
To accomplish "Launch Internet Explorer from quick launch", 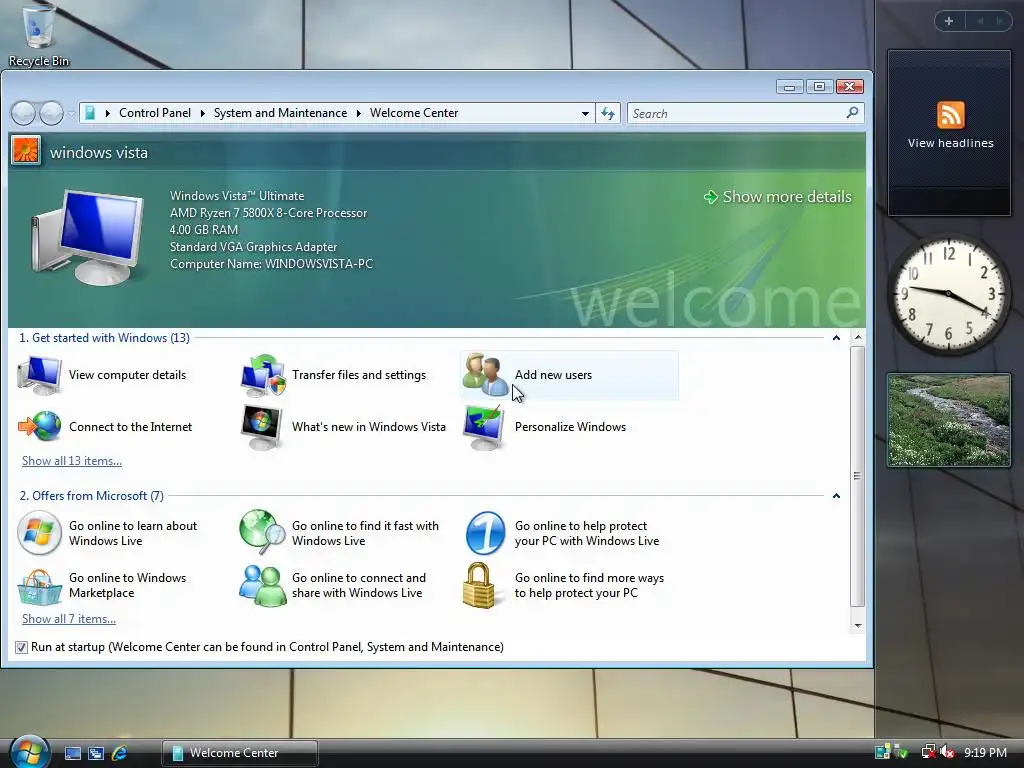I will (x=120, y=753).
